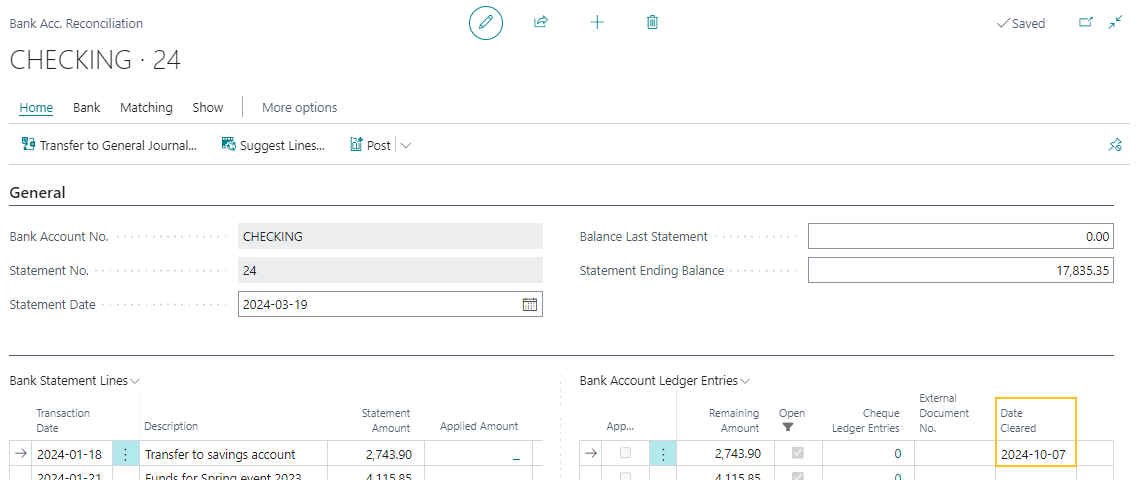1139x480 pixels.
Task: Switch to the Matching tab
Action: point(146,107)
